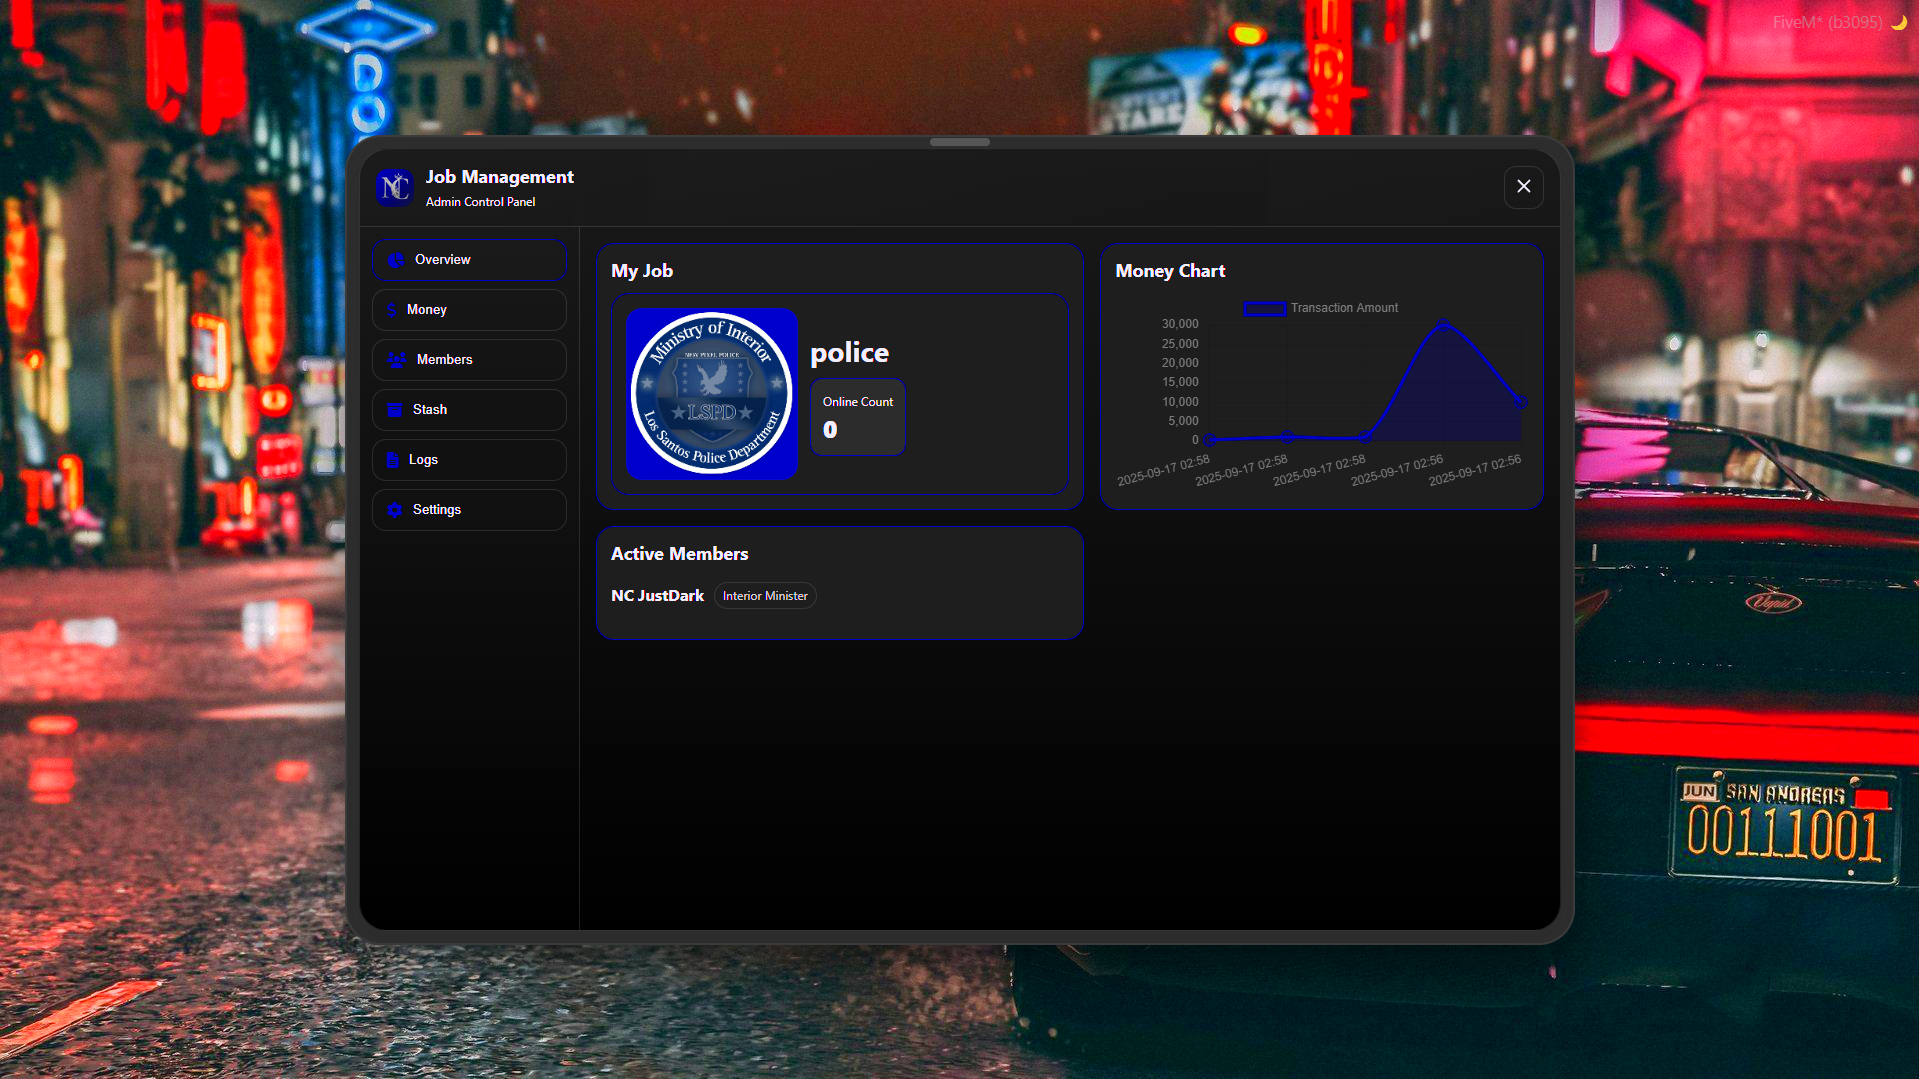Click the police job name text
Screen dimensions: 1919x1079
click(849, 353)
